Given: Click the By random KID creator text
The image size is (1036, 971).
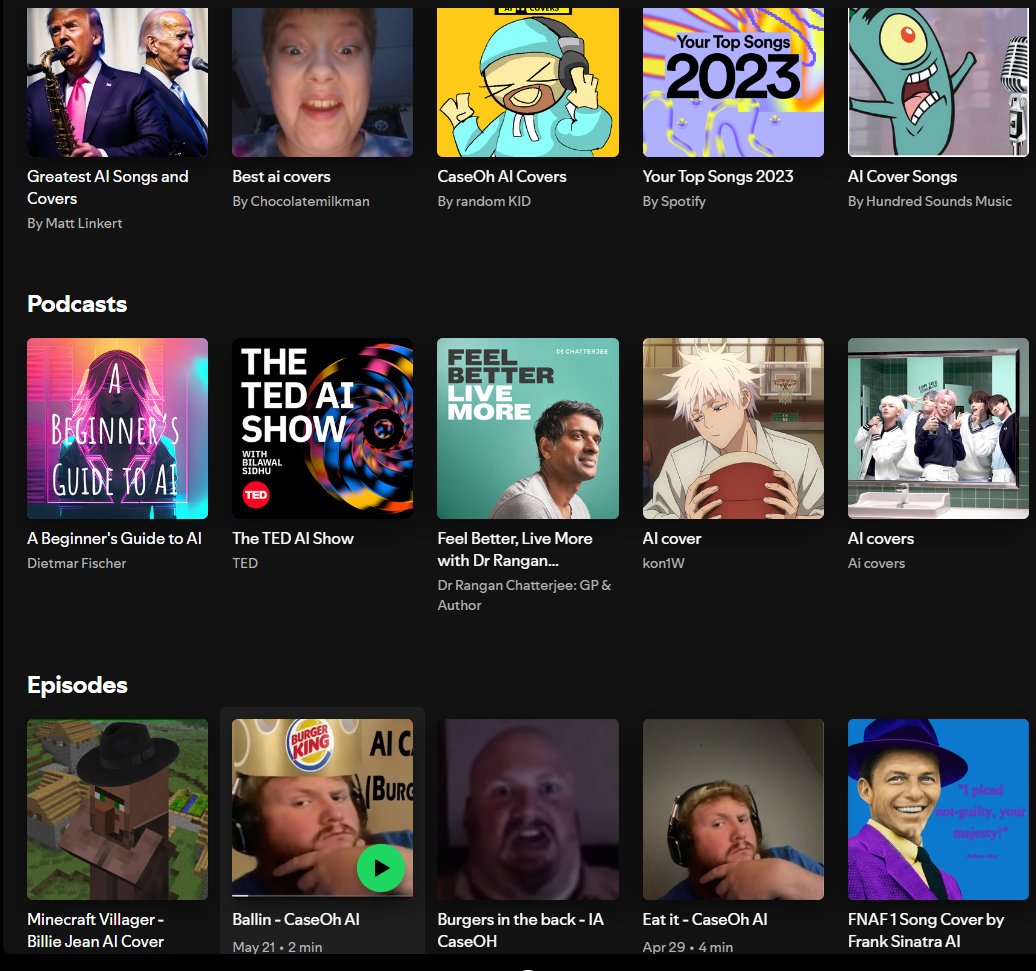Looking at the screenshot, I should tap(484, 201).
